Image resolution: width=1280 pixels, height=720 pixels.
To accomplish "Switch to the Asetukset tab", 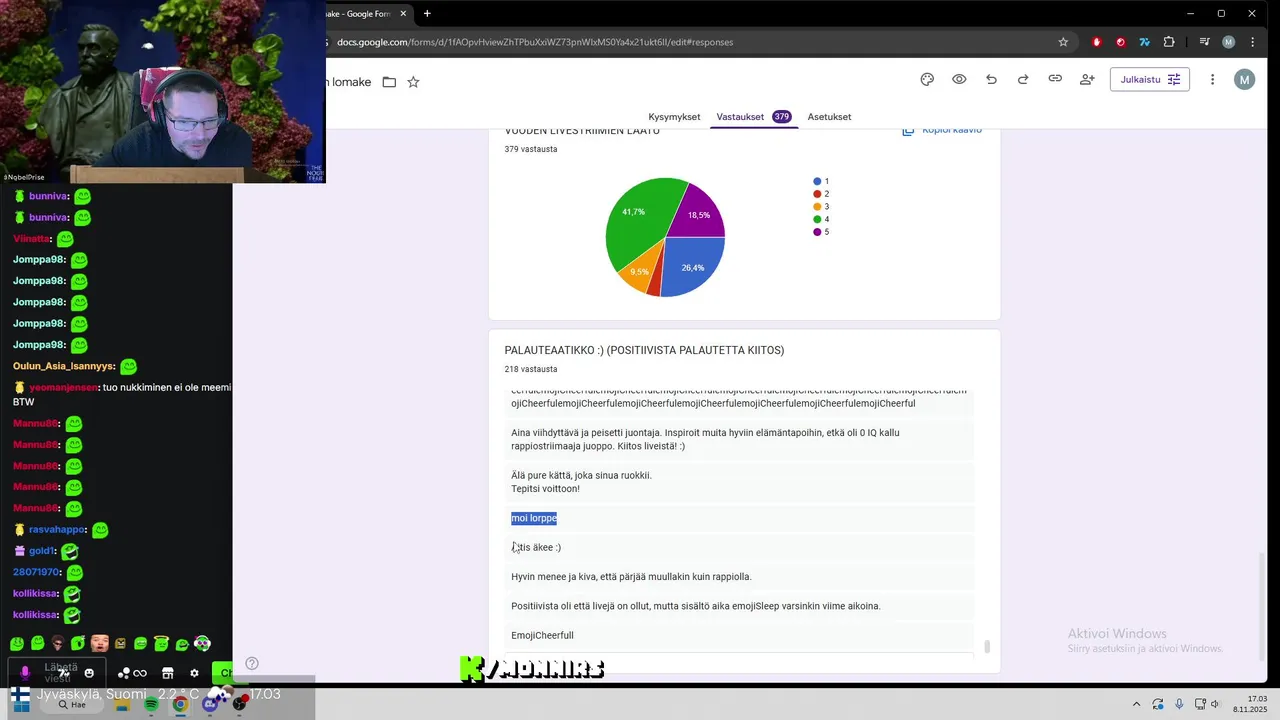I will 829,117.
